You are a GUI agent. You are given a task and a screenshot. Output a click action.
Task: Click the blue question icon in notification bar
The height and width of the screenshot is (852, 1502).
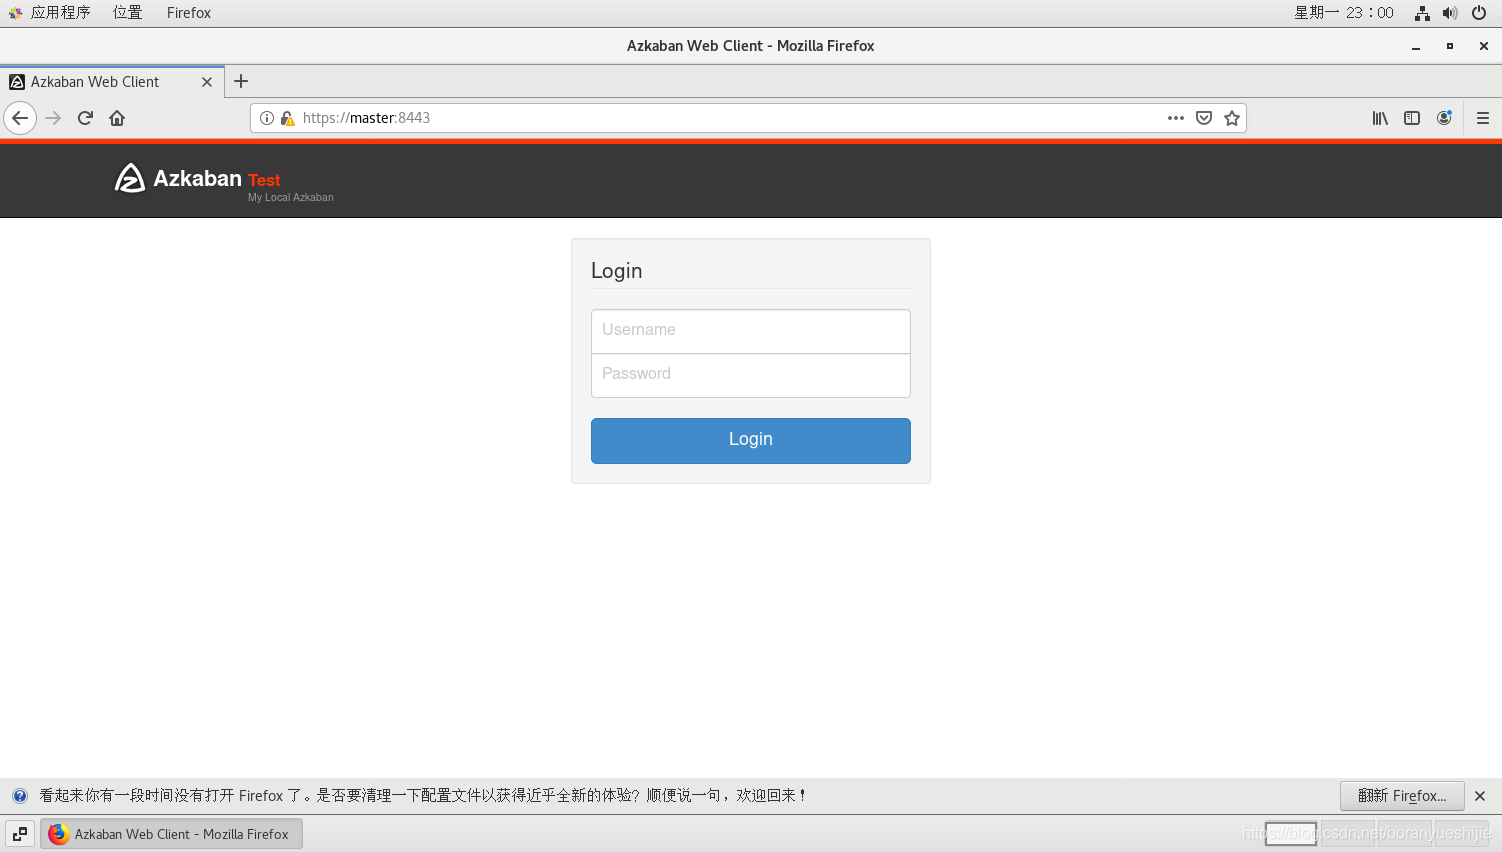pyautogui.click(x=20, y=796)
